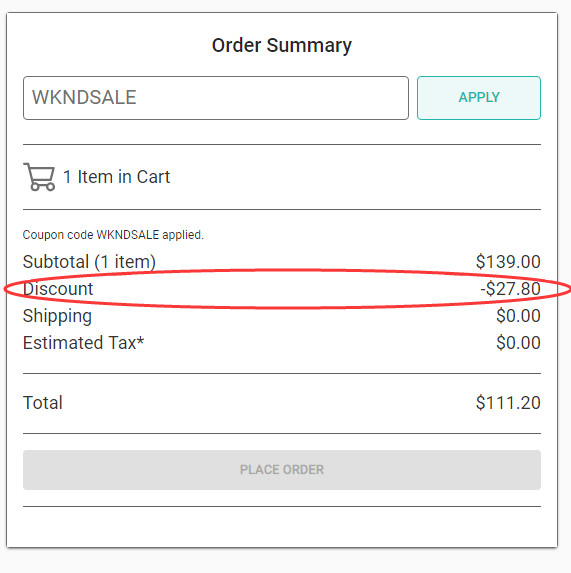This screenshot has height=573, width=571.
Task: Click the $0.00 estimated tax amount
Action: coord(518,343)
